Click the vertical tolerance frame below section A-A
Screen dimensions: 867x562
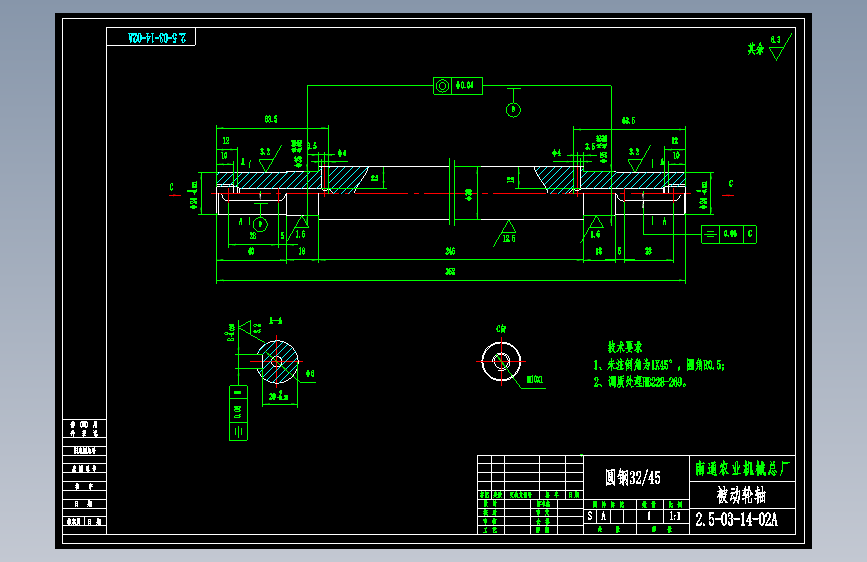pyautogui.click(x=238, y=413)
